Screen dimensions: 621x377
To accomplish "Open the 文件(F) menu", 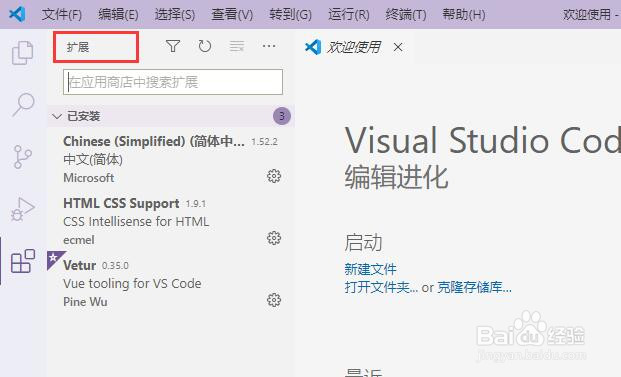I will coord(62,15).
